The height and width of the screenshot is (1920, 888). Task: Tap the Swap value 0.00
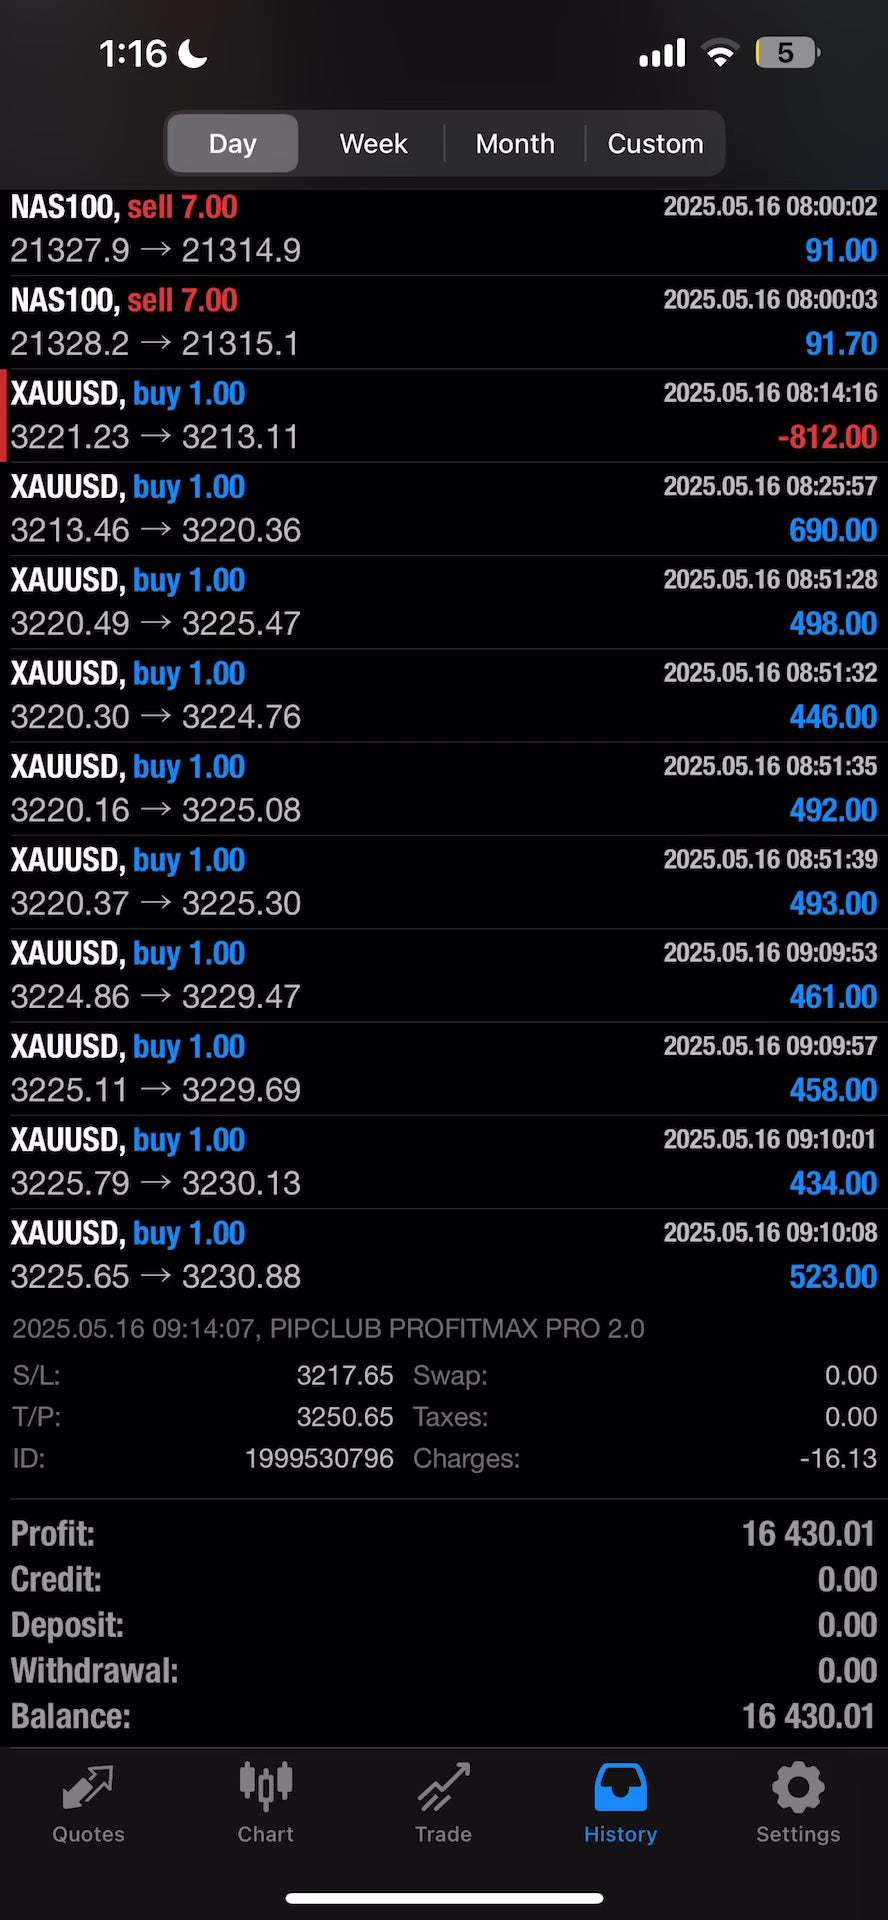click(x=851, y=1375)
